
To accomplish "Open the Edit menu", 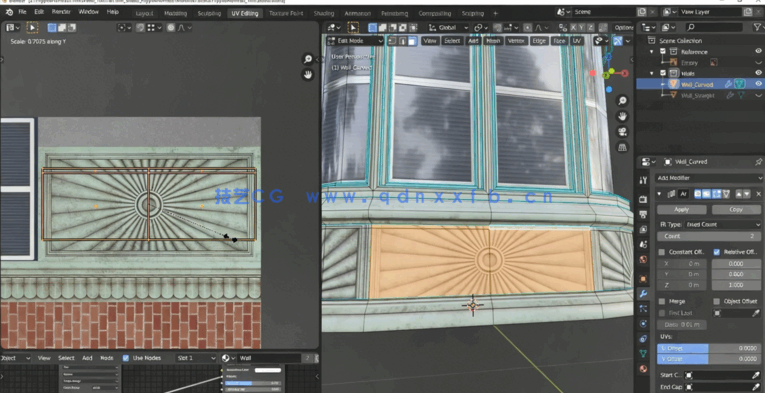I will click(39, 12).
